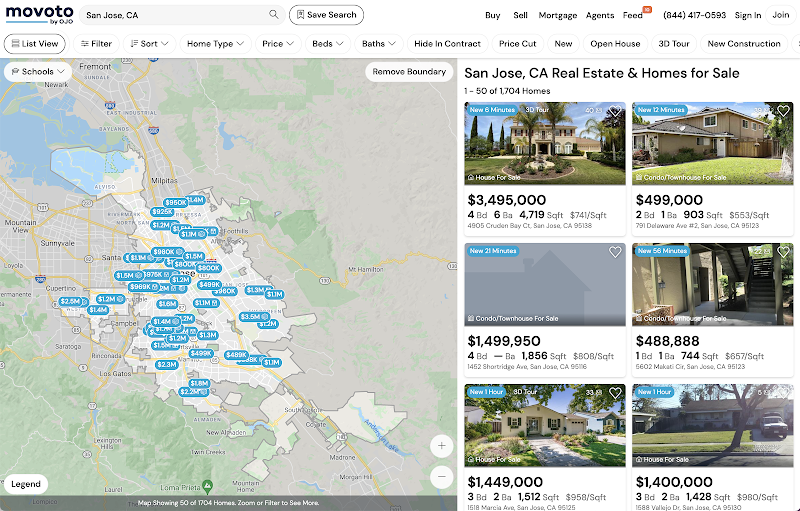Click the 3D Tour badge on $3,495,000 listing
800x511 pixels.
pos(537,110)
